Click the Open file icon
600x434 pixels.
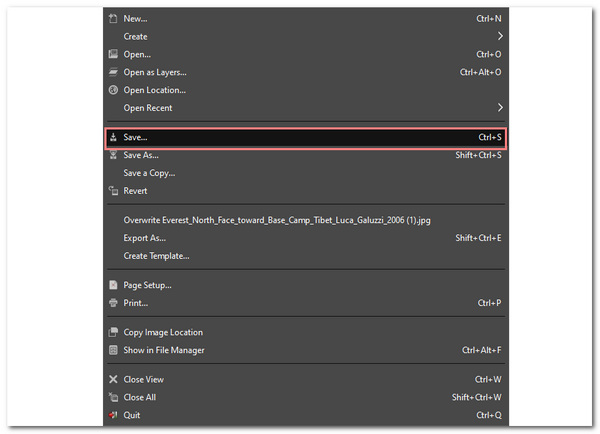[113, 54]
